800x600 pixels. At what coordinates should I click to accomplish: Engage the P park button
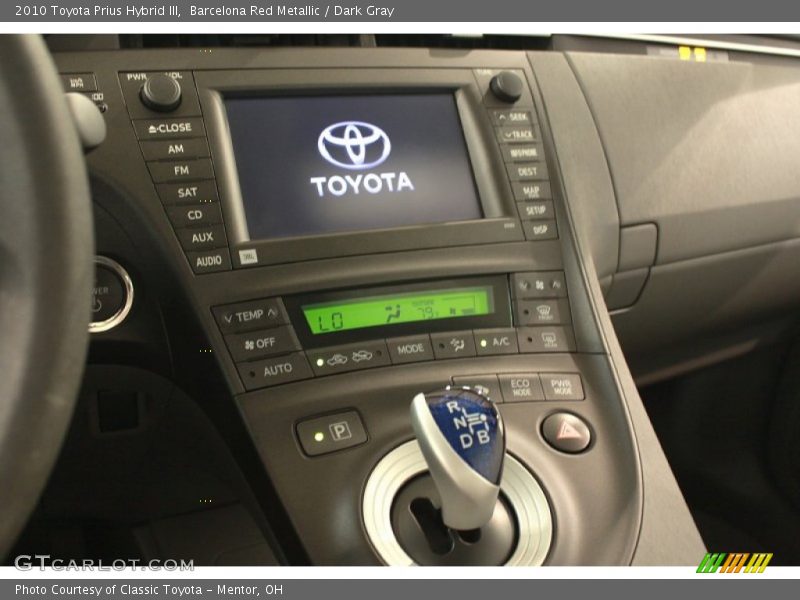click(331, 433)
